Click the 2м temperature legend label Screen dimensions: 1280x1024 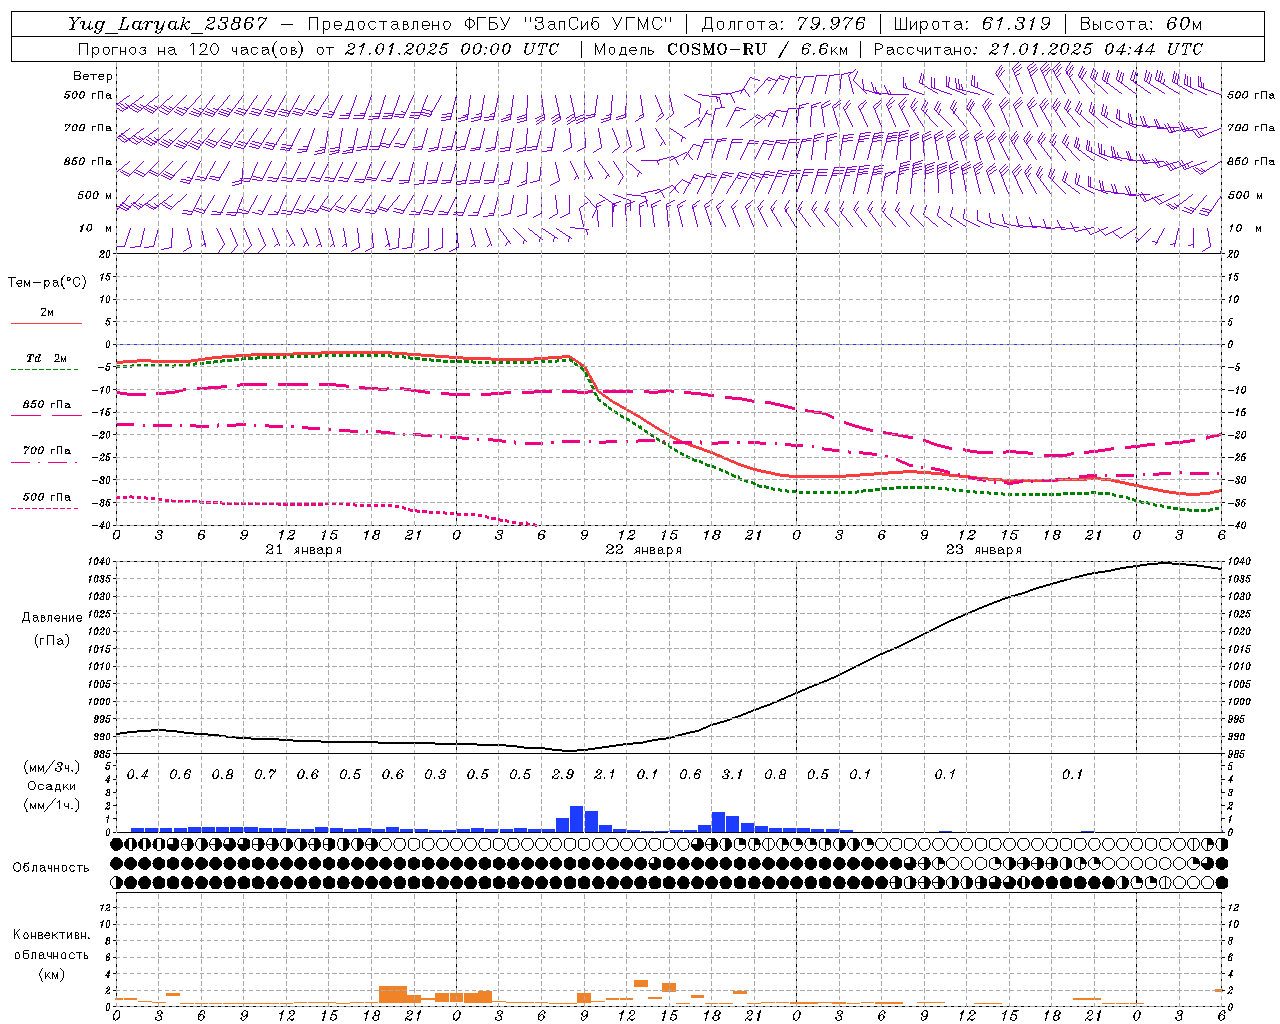coord(47,312)
